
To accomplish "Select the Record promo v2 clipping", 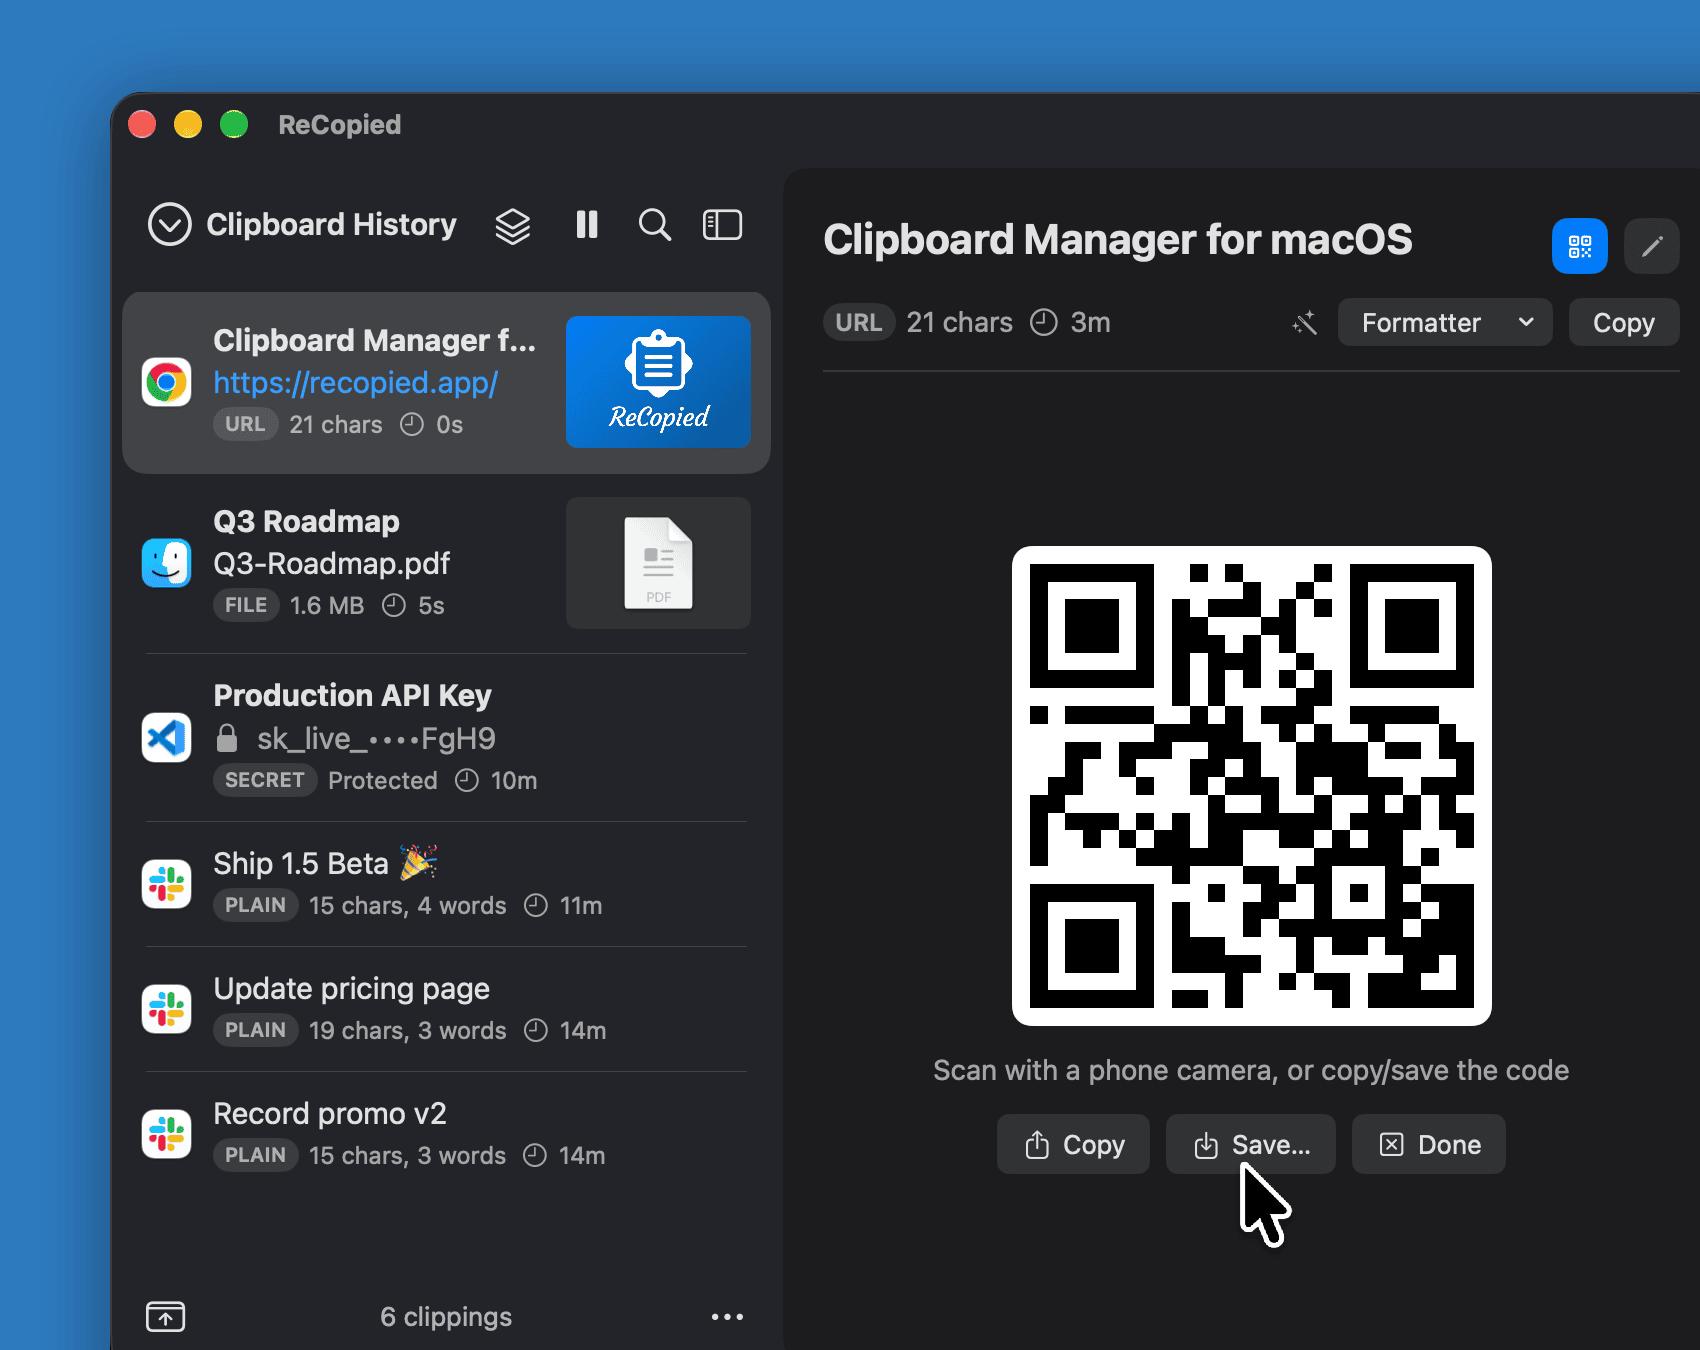I will 446,1134.
